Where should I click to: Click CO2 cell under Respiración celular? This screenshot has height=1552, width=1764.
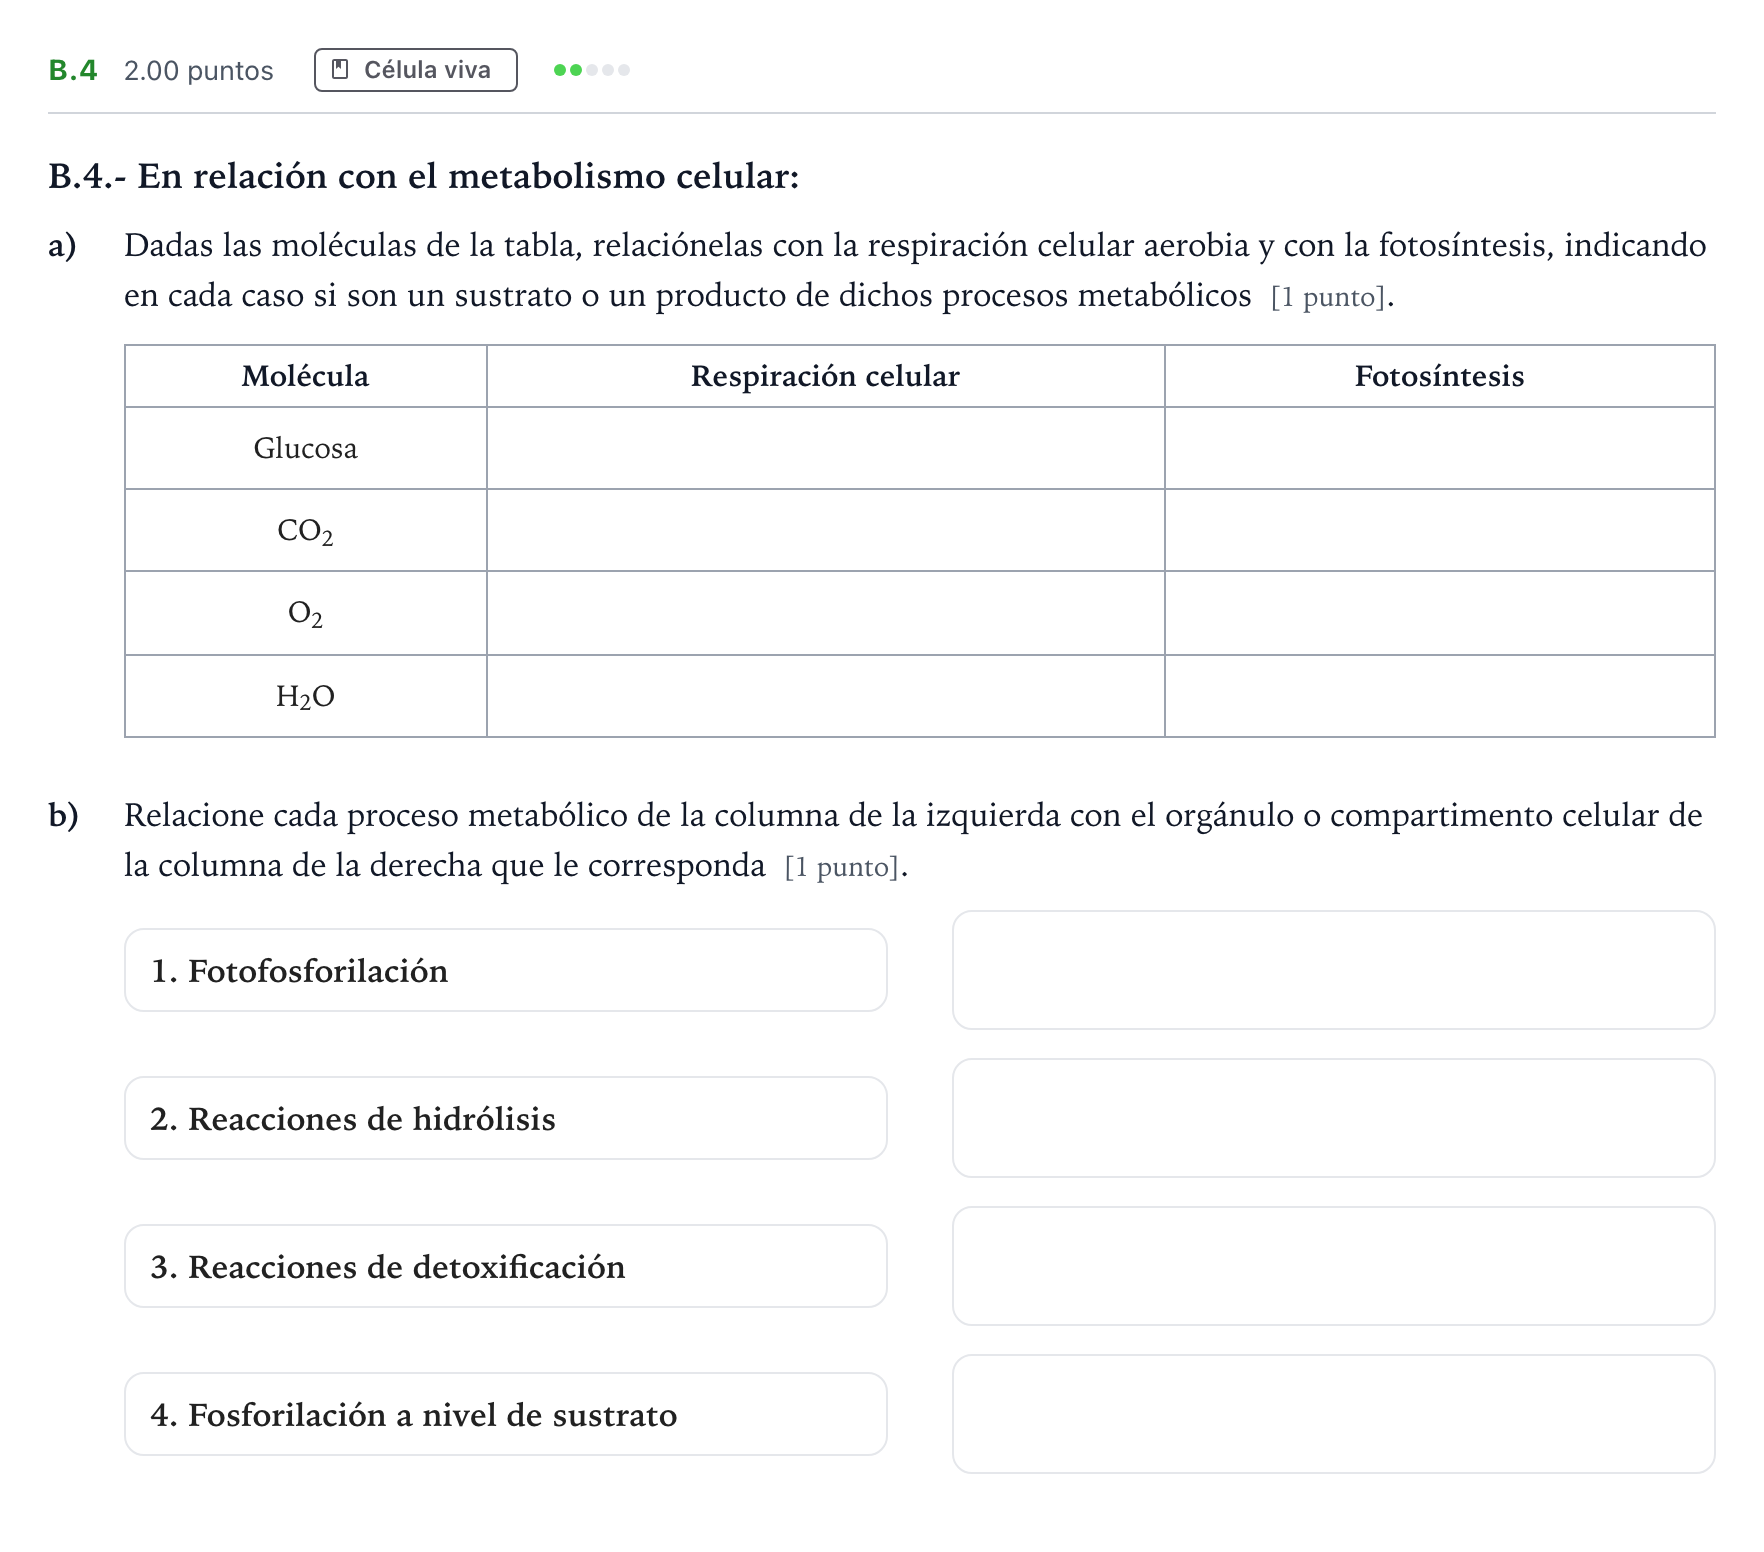825,530
